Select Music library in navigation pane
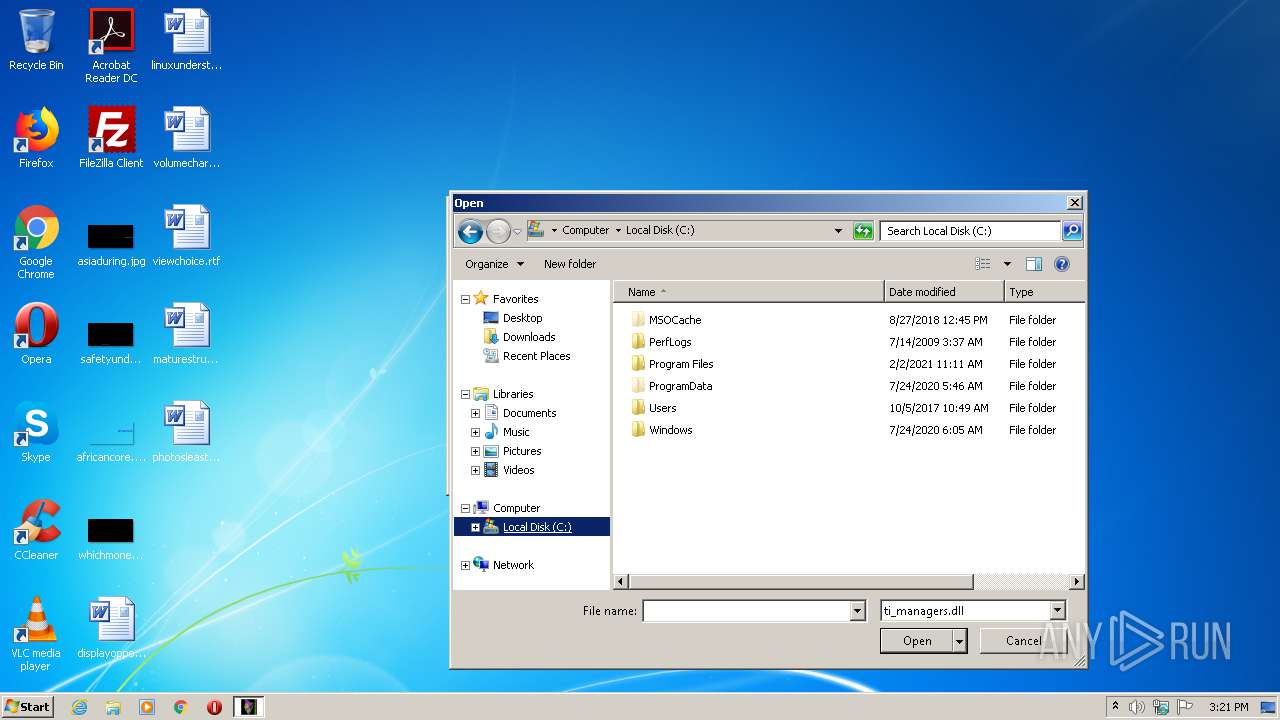 [x=516, y=432]
